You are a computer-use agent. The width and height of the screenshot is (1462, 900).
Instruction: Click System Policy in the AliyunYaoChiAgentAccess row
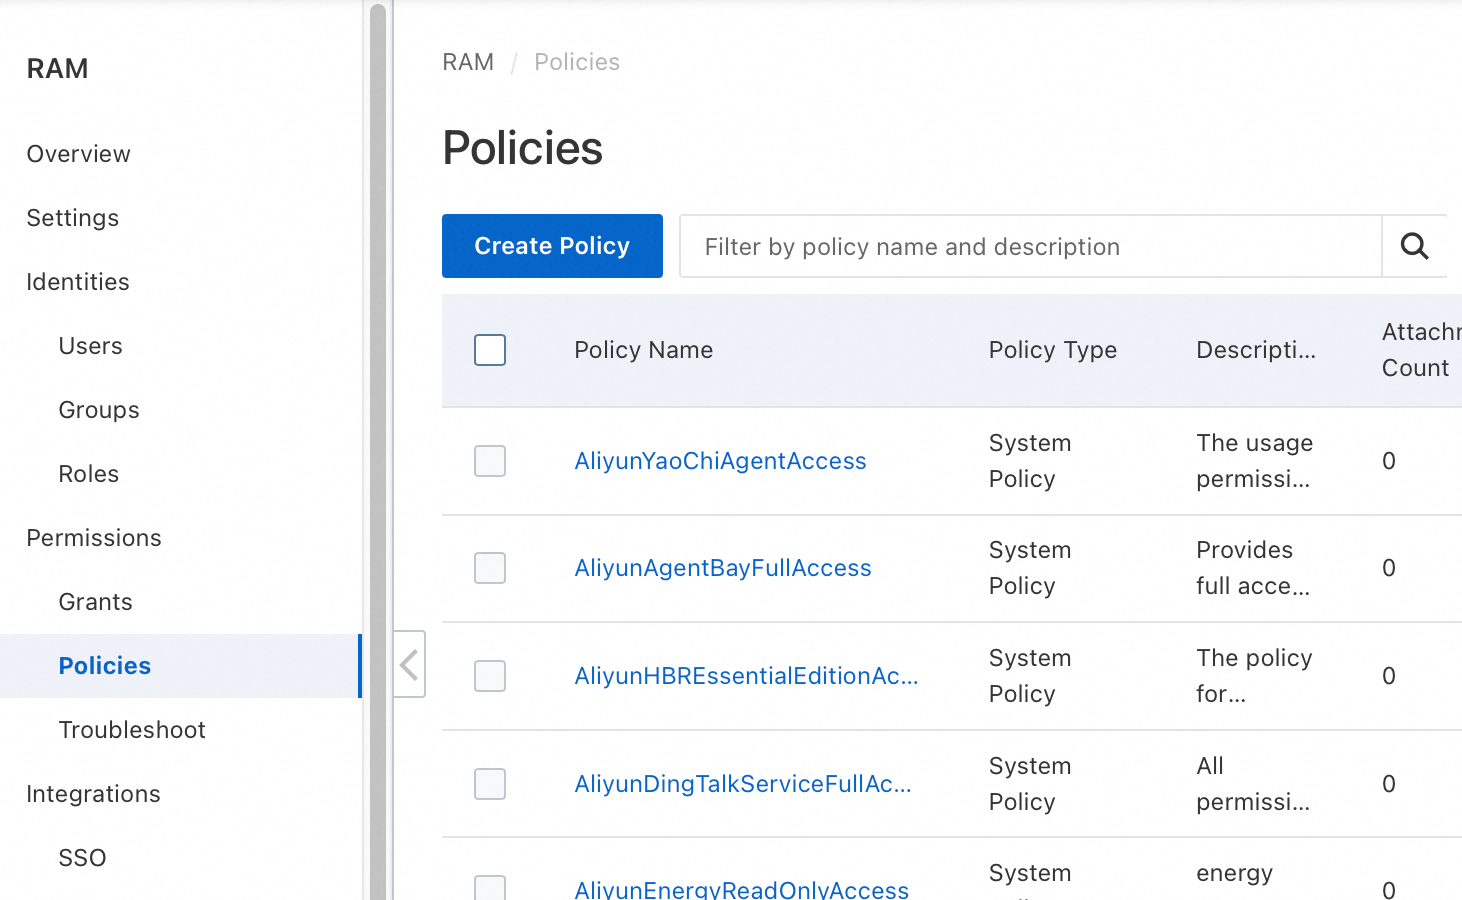point(1030,461)
